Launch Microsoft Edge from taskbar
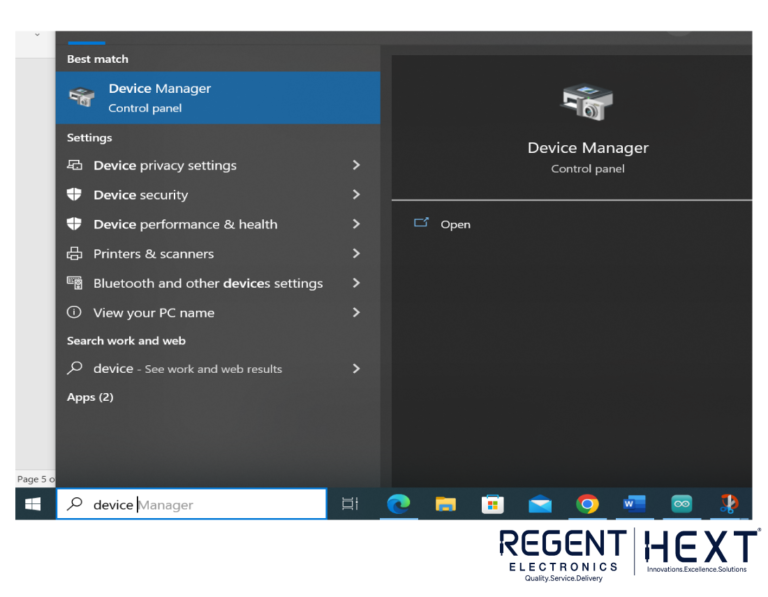The height and width of the screenshot is (597, 768). pos(398,505)
